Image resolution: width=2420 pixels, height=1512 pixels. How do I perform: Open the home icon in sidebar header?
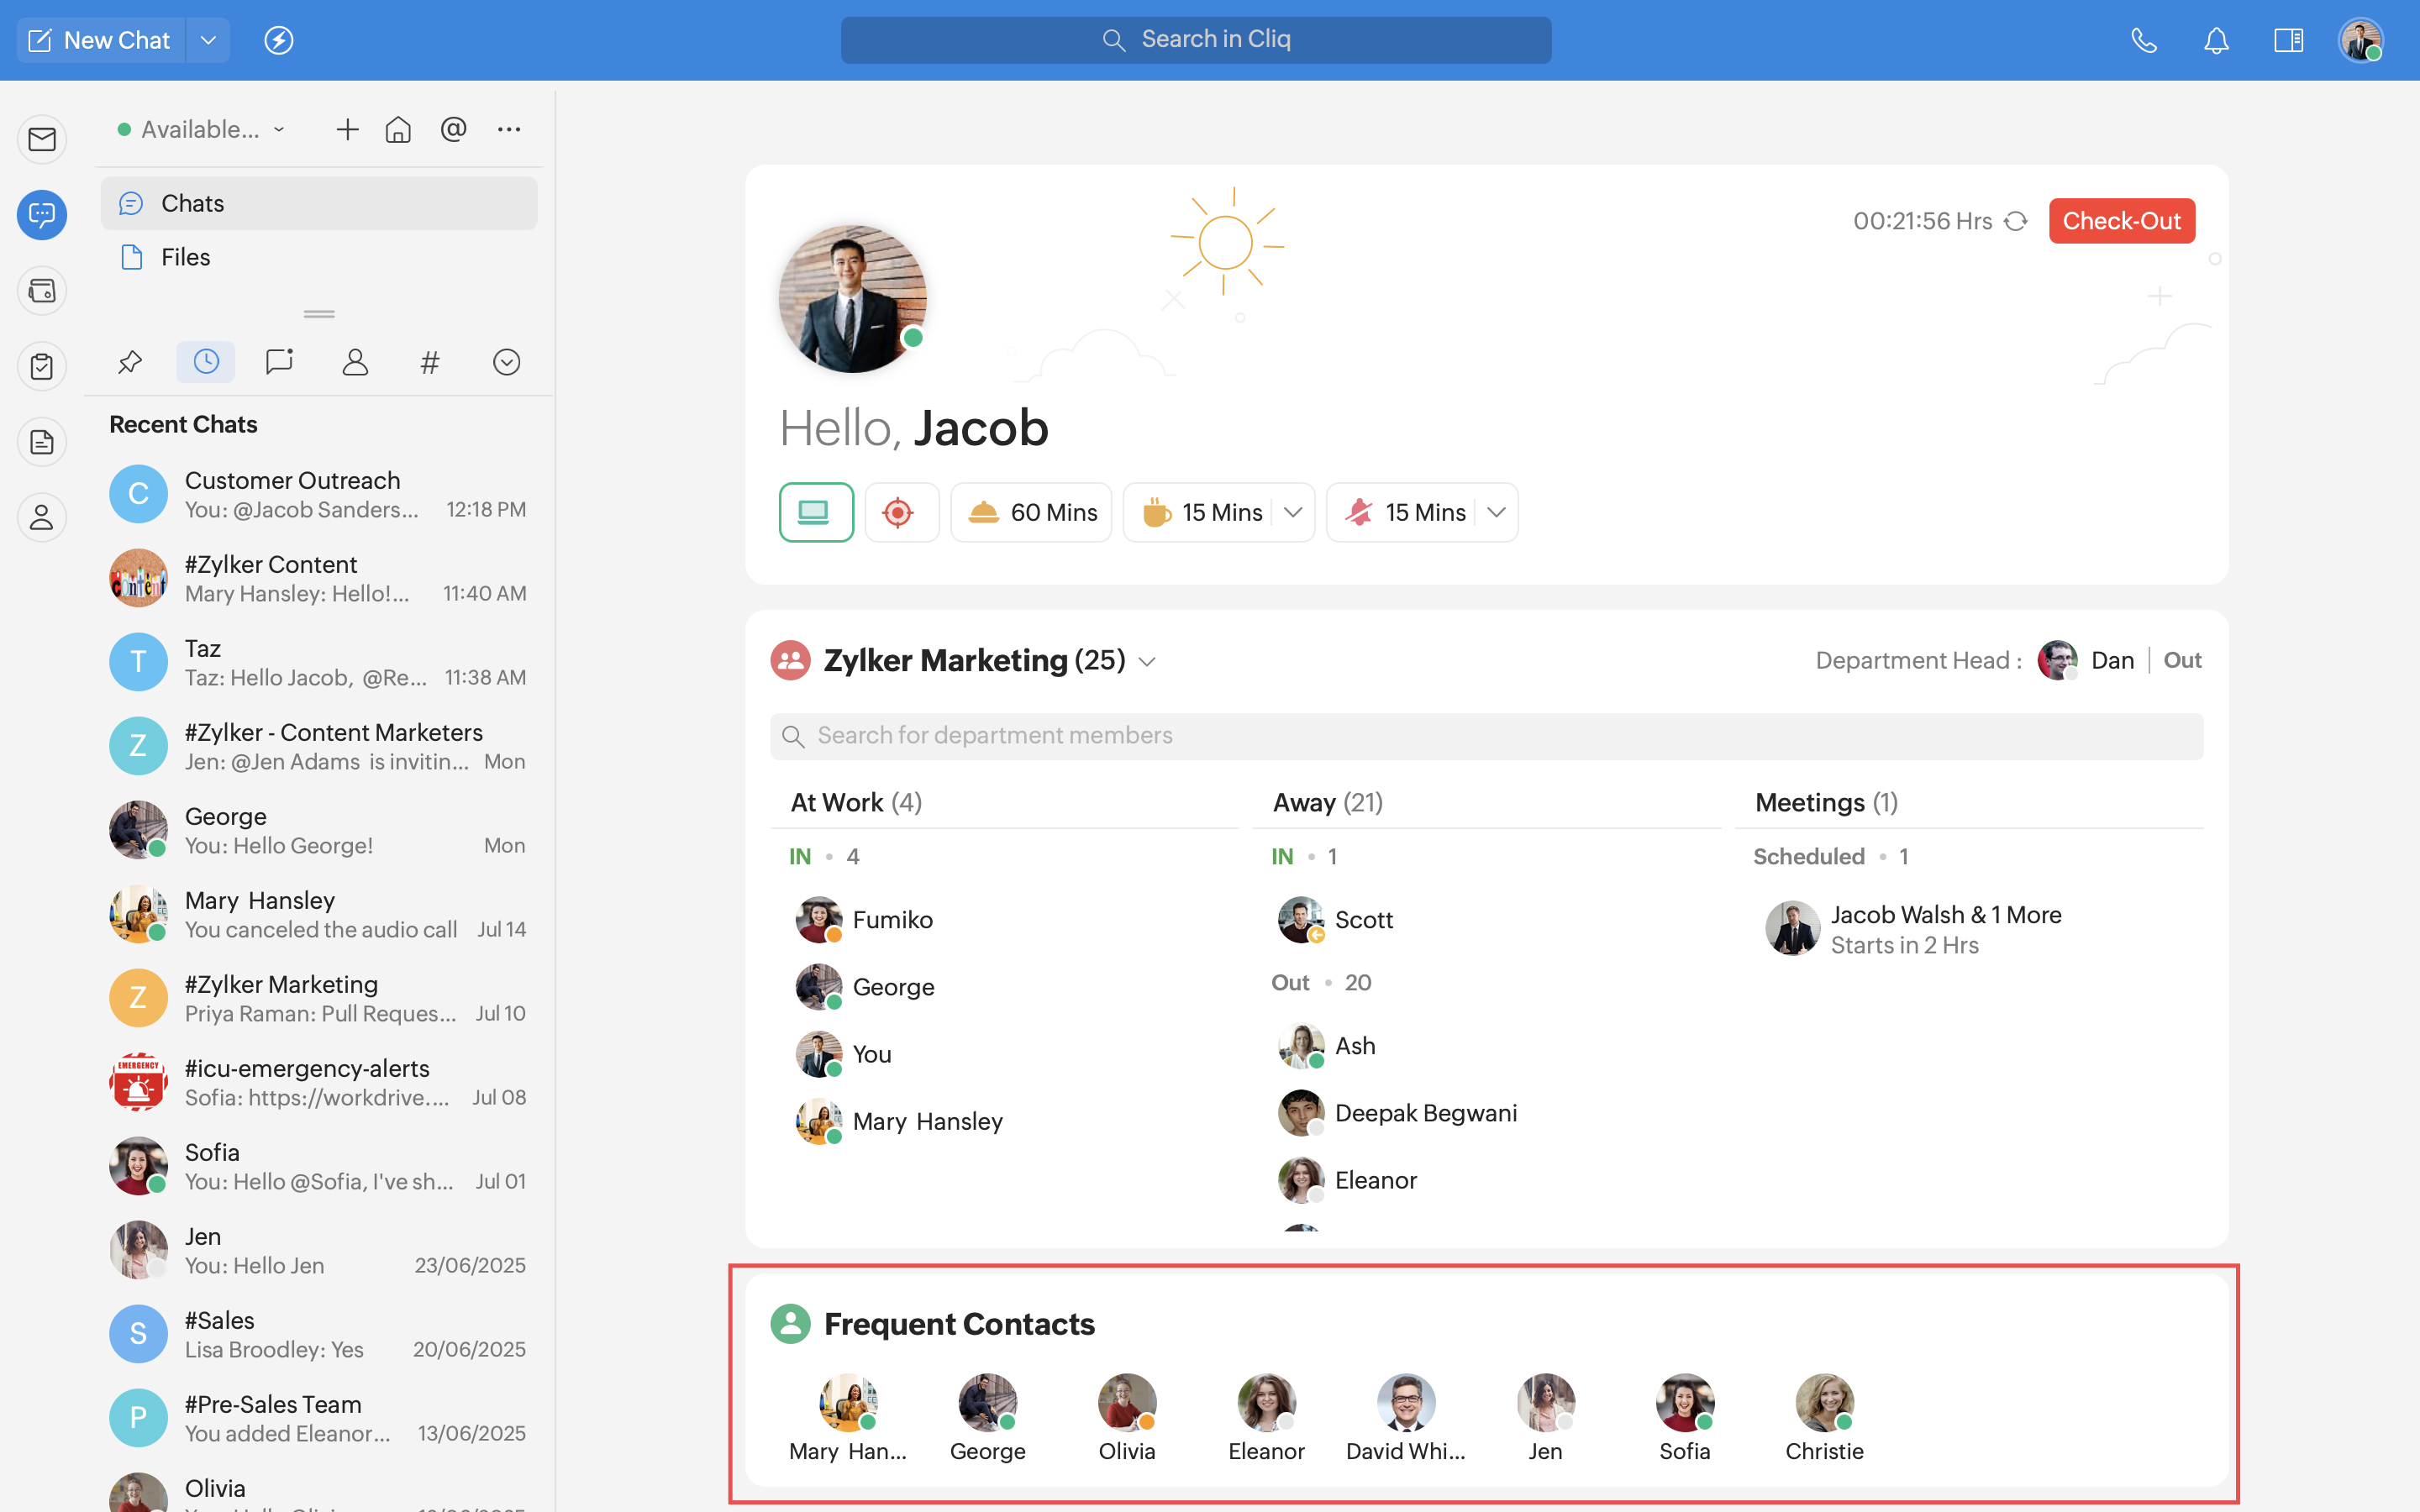[x=398, y=130]
